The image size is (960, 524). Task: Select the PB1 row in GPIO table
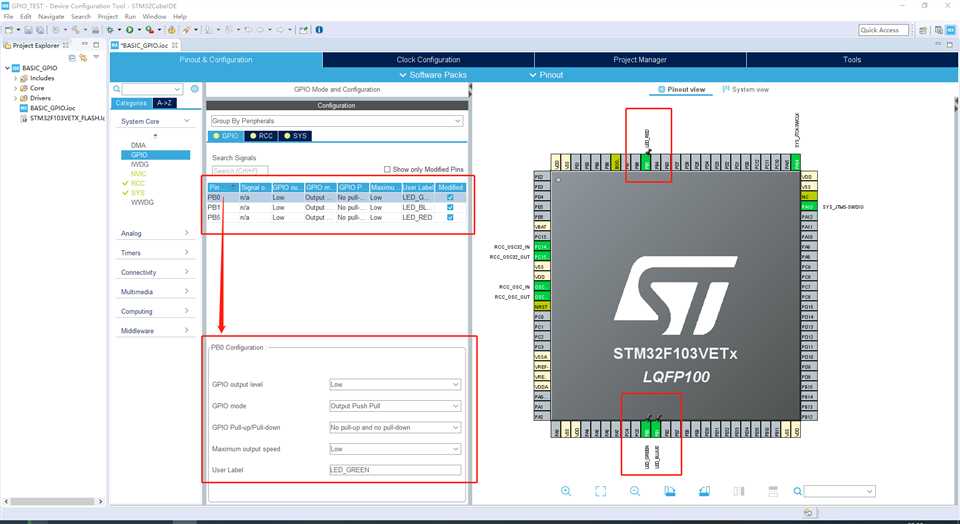coord(337,208)
